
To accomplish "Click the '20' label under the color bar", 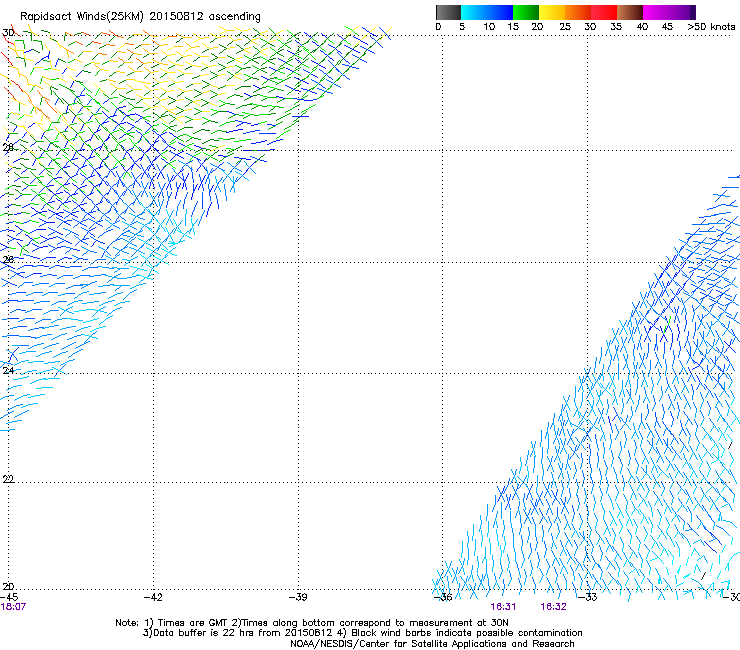I will [x=537, y=27].
